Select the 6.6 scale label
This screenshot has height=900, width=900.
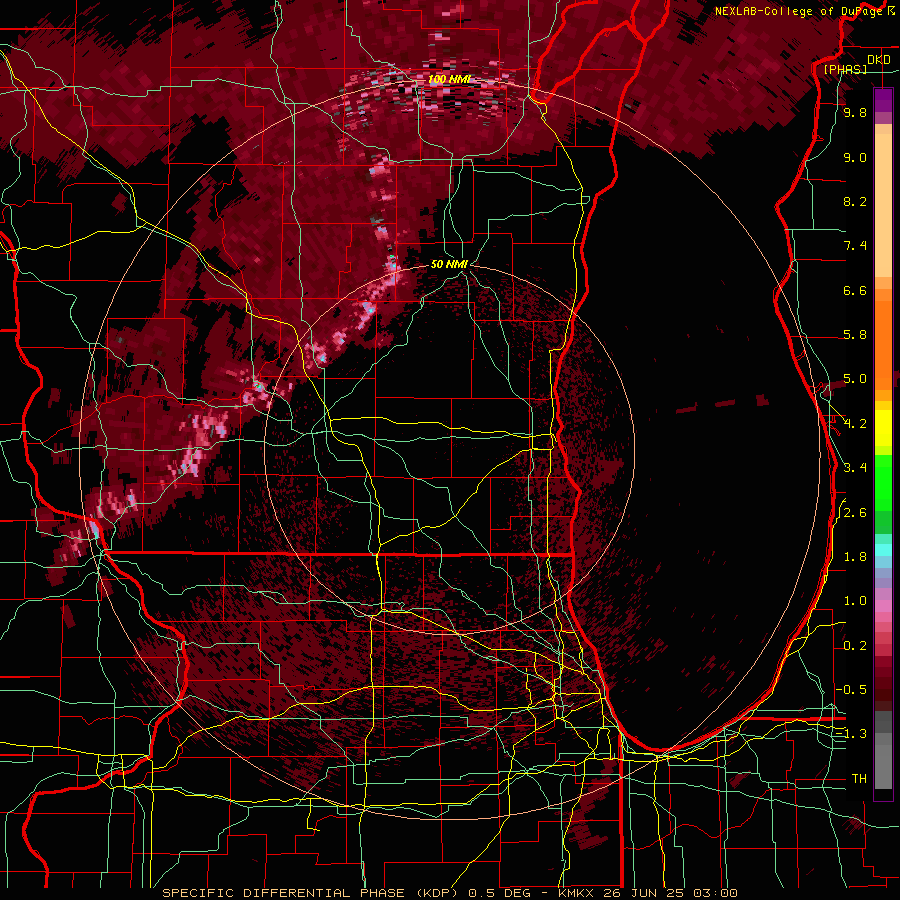(x=855, y=290)
